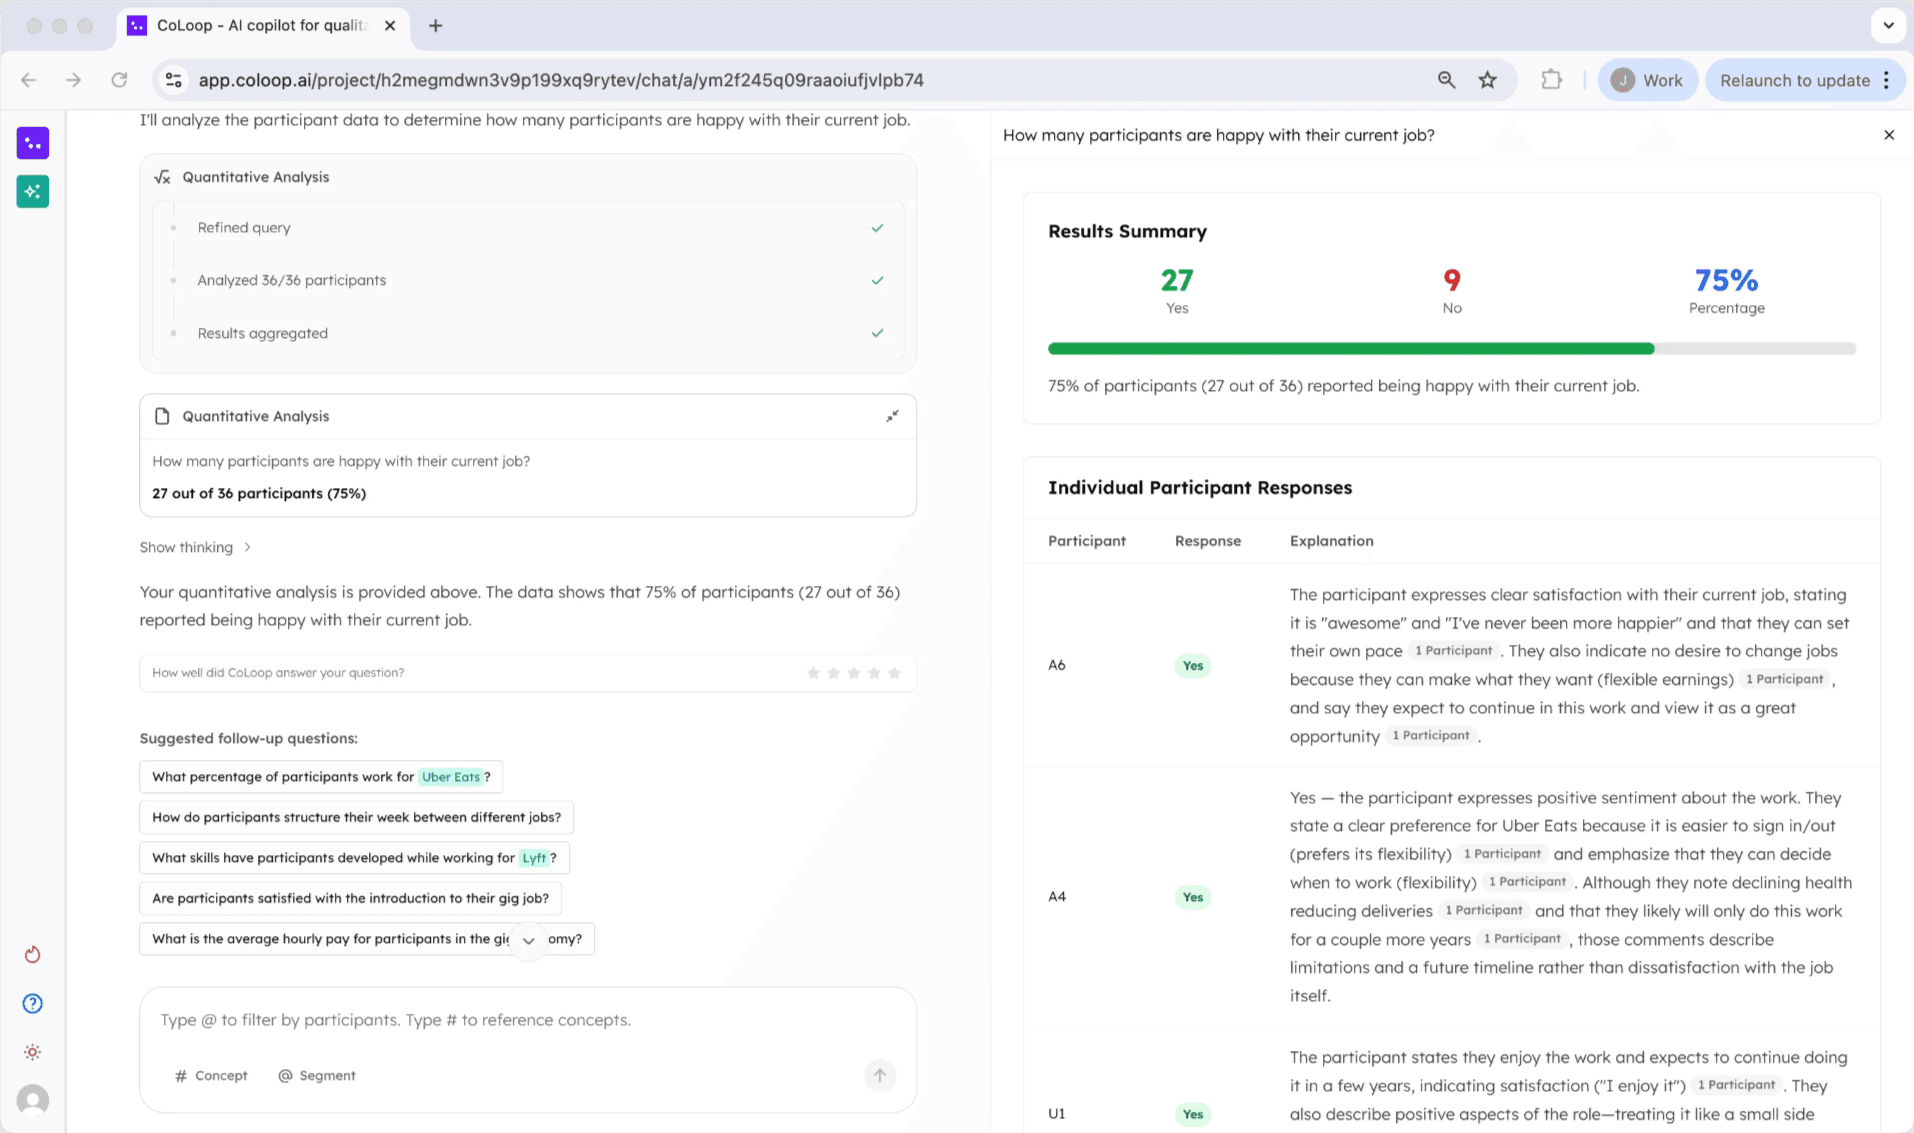Select the CoLoop browser tab

(263, 26)
